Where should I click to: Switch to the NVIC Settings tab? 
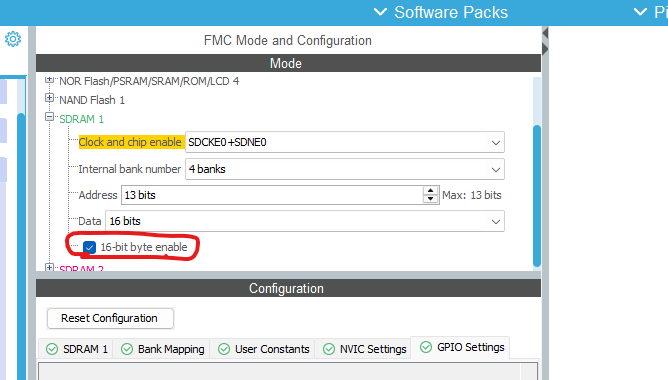point(364,349)
